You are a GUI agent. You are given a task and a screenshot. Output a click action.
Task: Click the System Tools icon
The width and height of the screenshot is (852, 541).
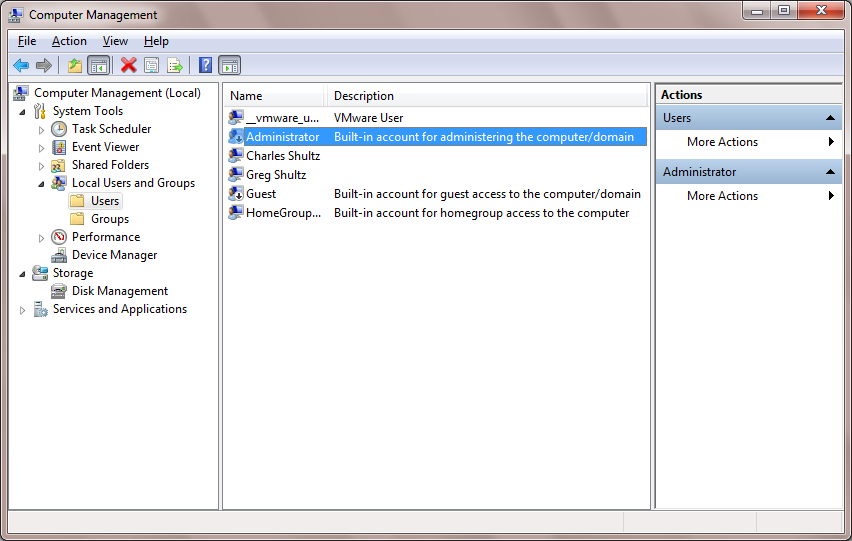coord(40,111)
